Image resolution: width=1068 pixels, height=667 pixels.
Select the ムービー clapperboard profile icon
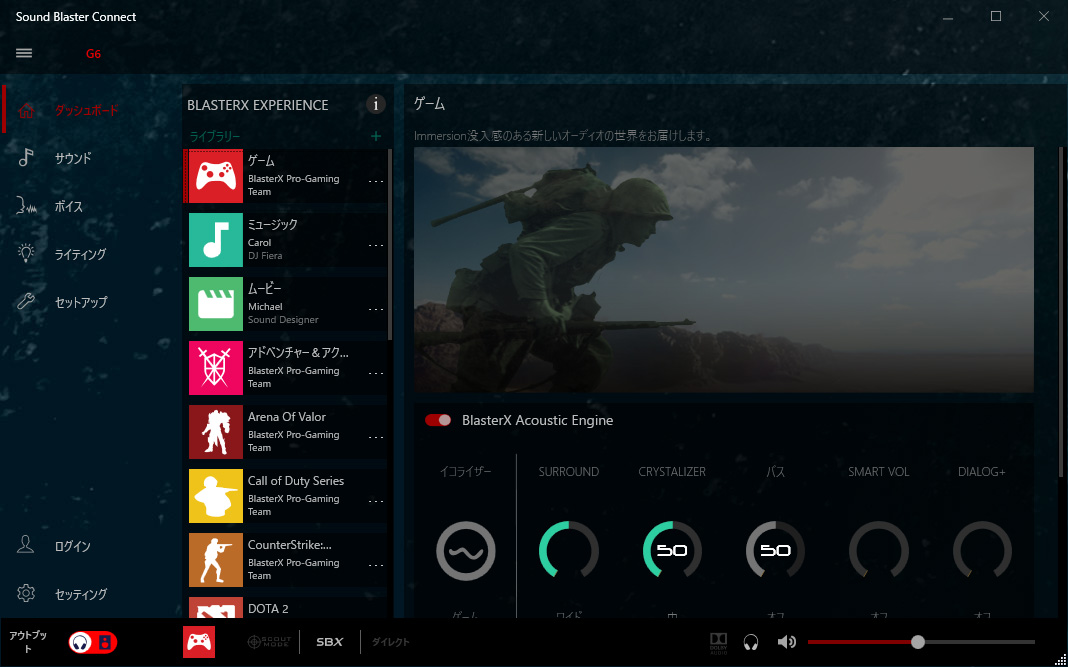[215, 304]
